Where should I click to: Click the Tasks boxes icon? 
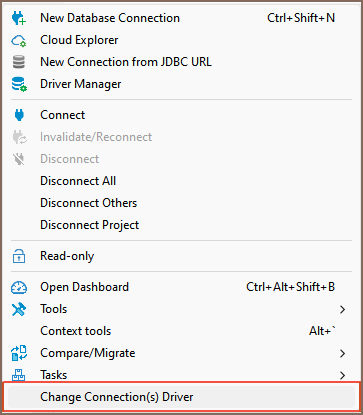tap(19, 375)
